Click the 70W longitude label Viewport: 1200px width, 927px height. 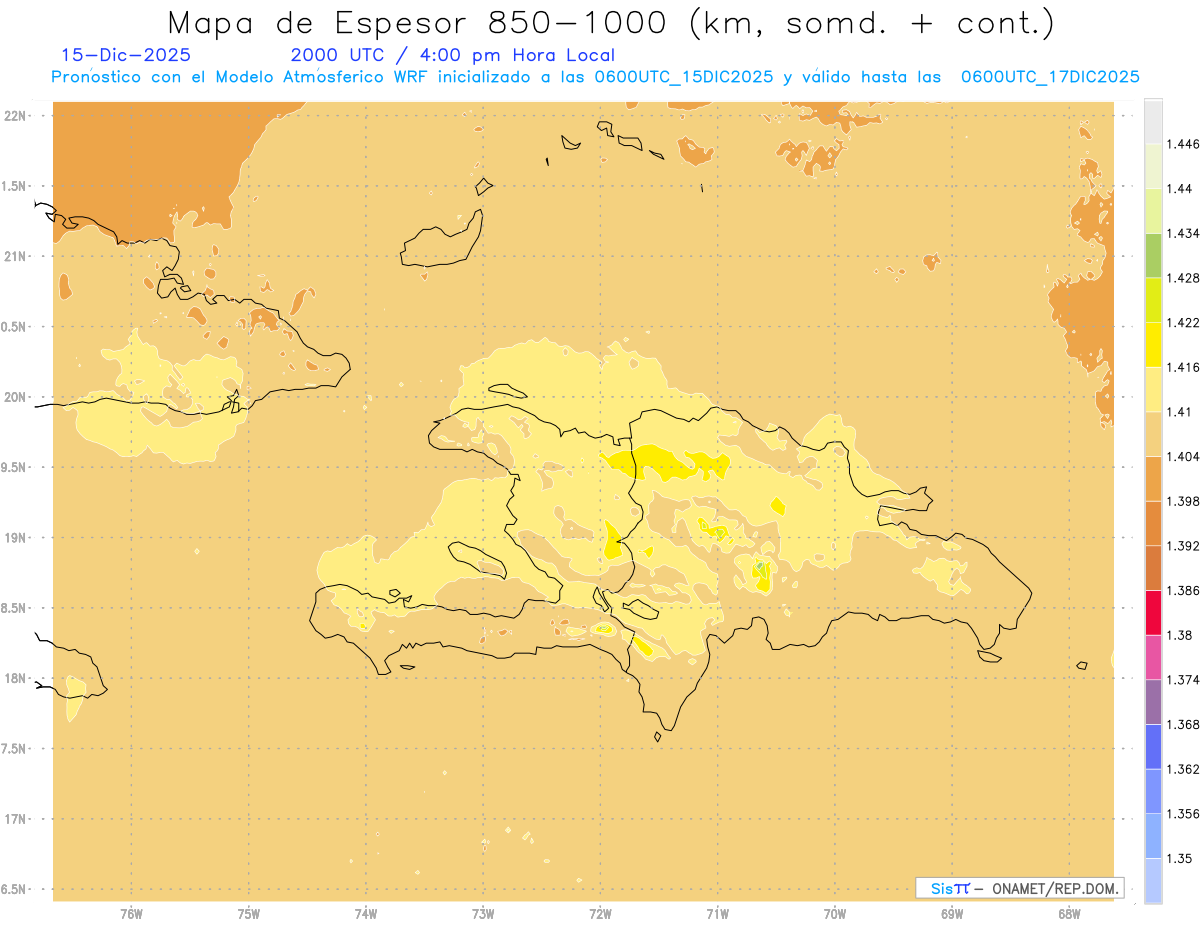click(x=835, y=913)
